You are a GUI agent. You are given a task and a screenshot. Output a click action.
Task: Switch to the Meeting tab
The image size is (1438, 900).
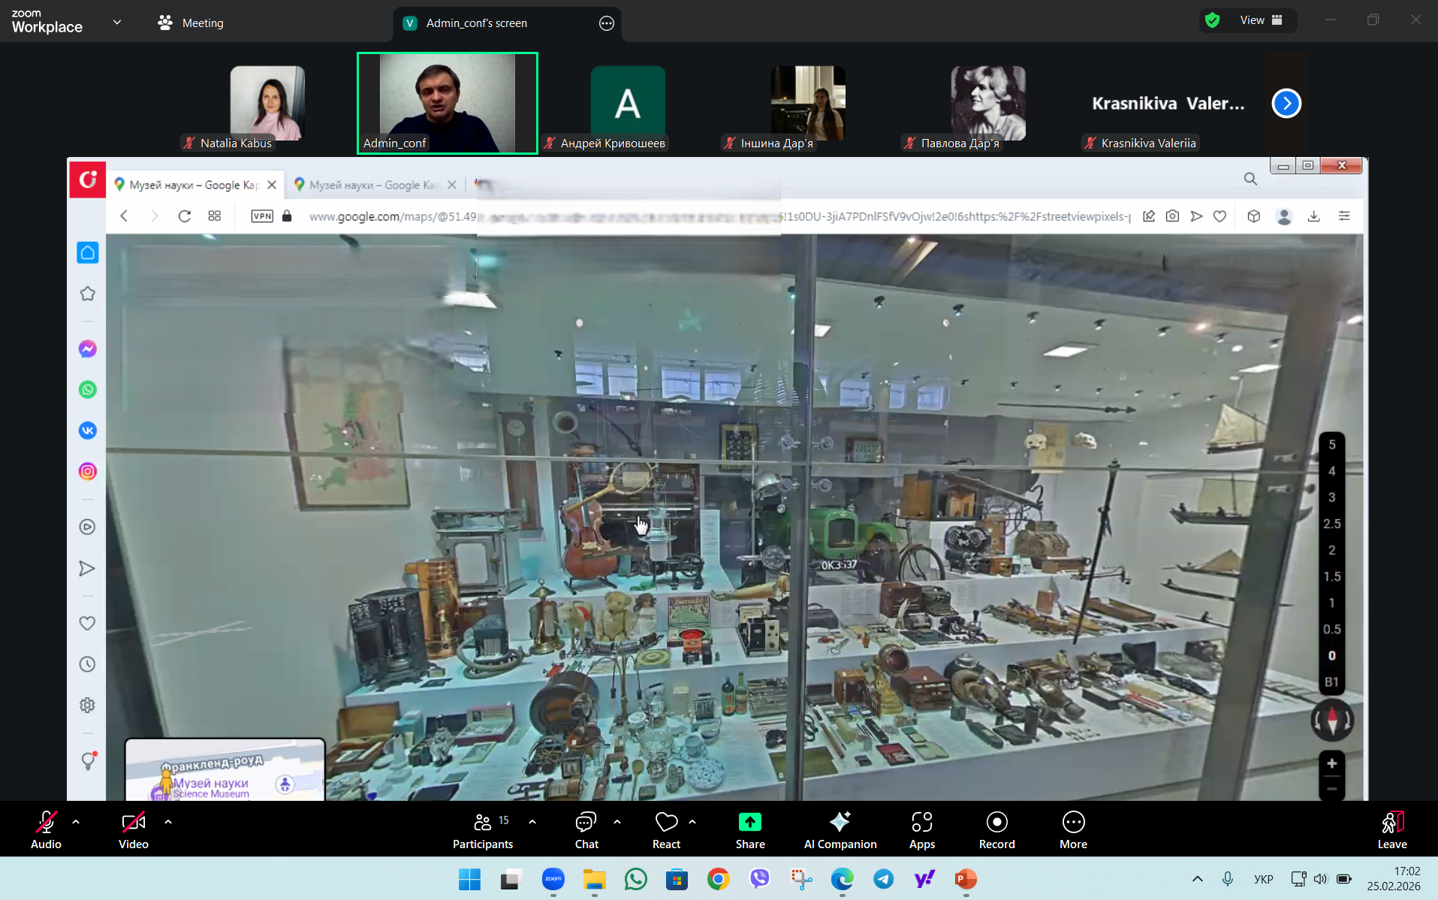tap(191, 23)
